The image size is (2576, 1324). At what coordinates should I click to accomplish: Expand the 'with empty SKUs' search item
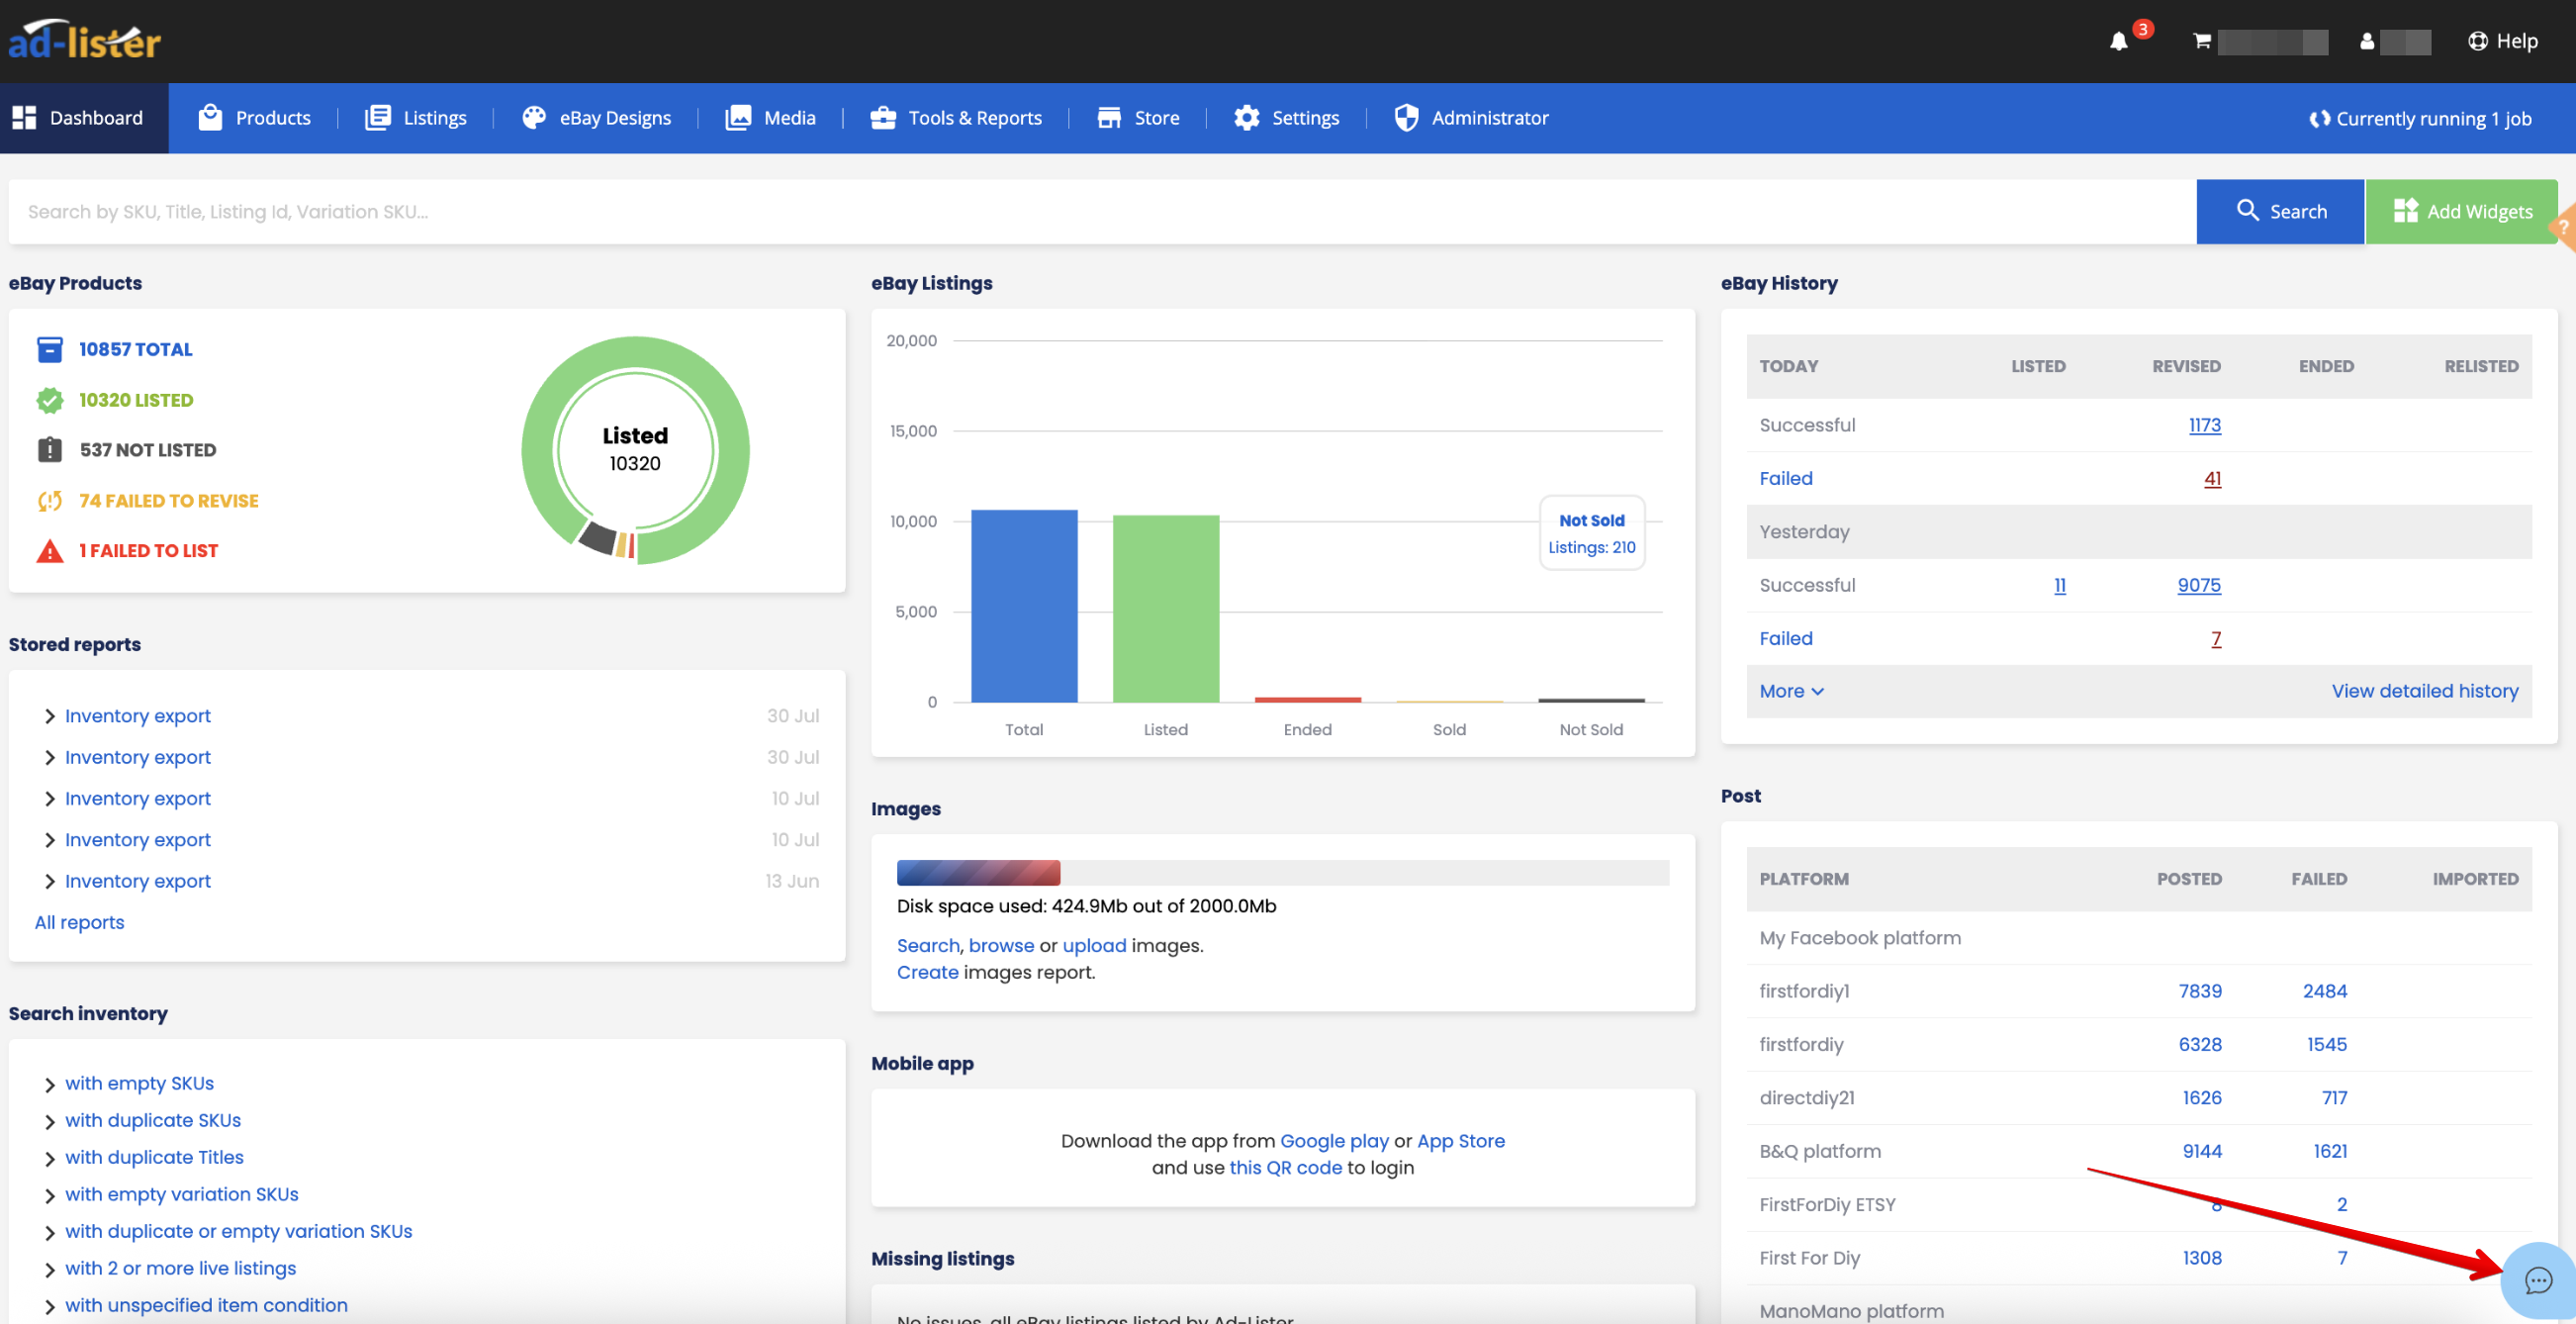pyautogui.click(x=49, y=1084)
